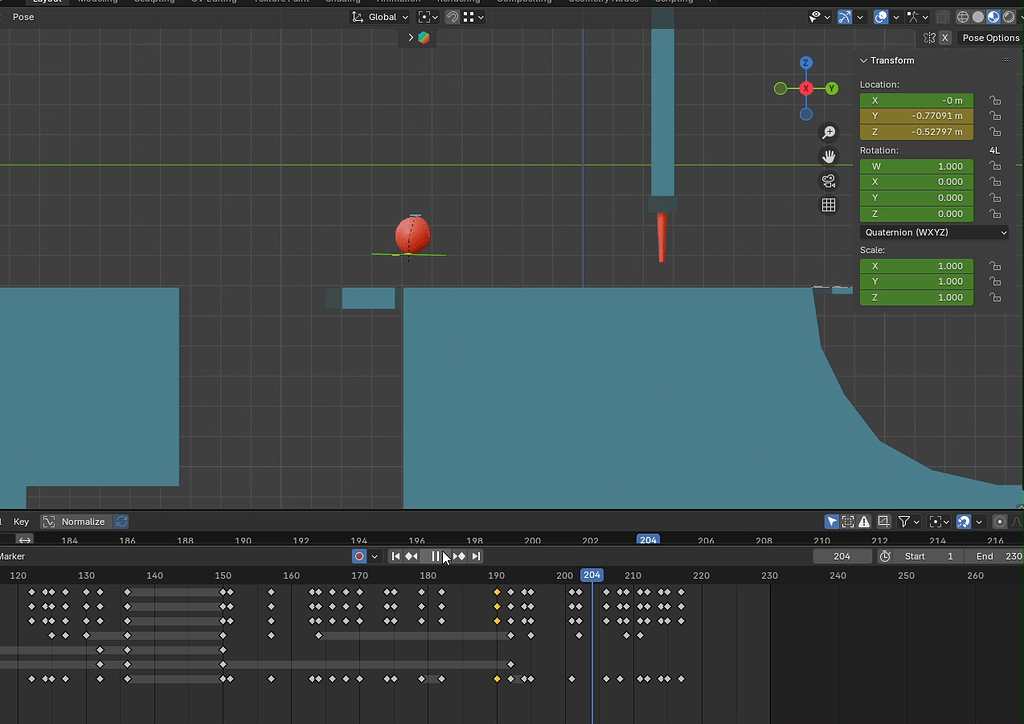Click the Location Z value -0.52797 m
The image size is (1024, 724).
(x=916, y=132)
